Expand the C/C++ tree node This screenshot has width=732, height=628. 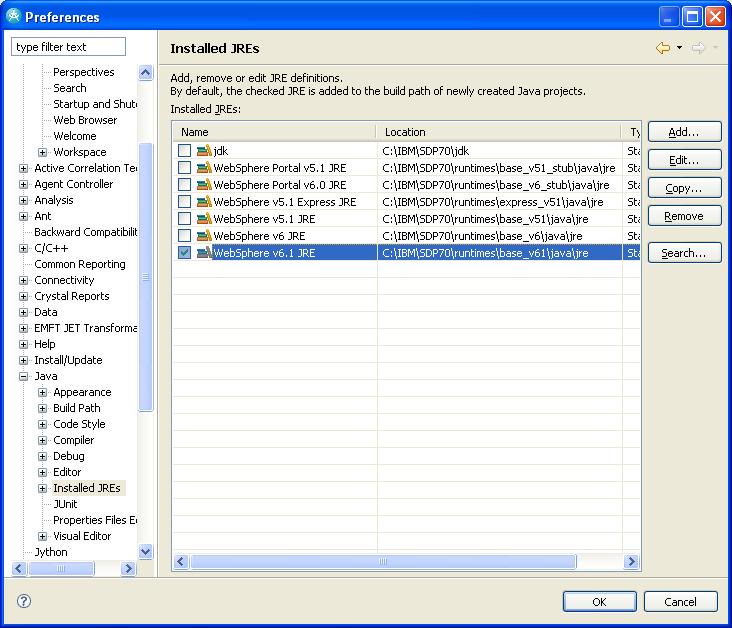tap(23, 248)
